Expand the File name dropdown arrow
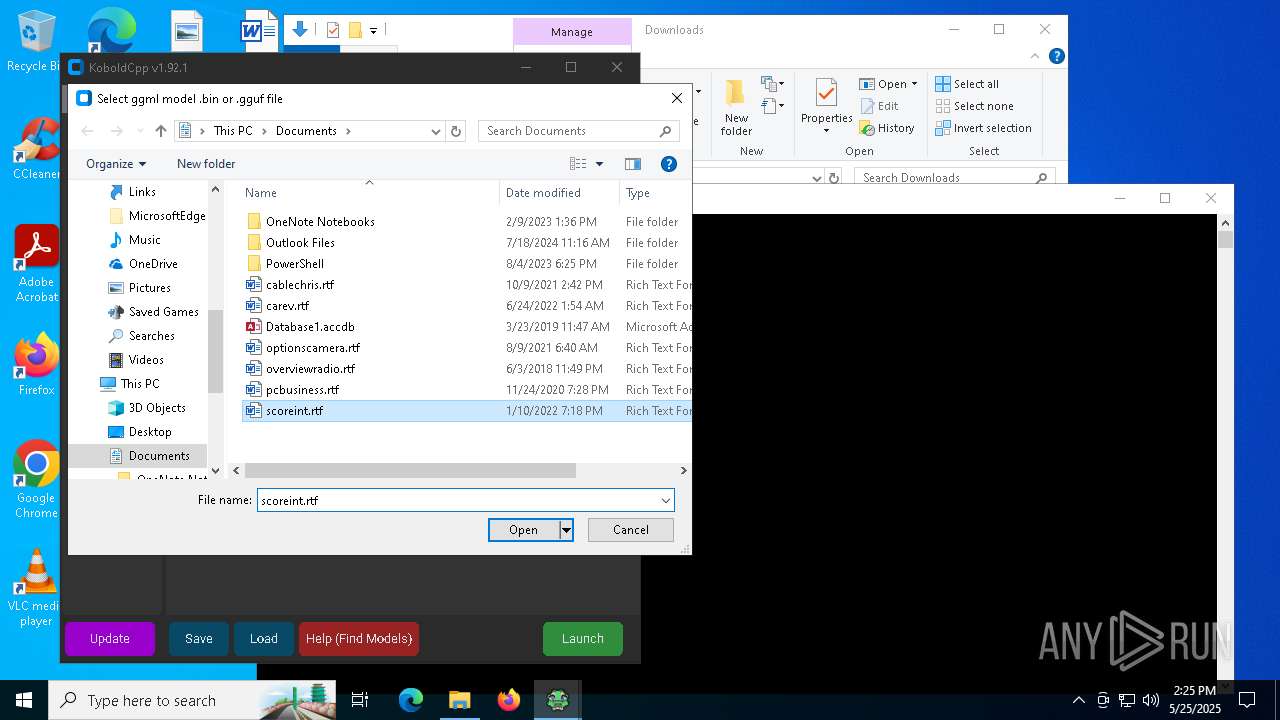The height and width of the screenshot is (720, 1280). coord(665,500)
